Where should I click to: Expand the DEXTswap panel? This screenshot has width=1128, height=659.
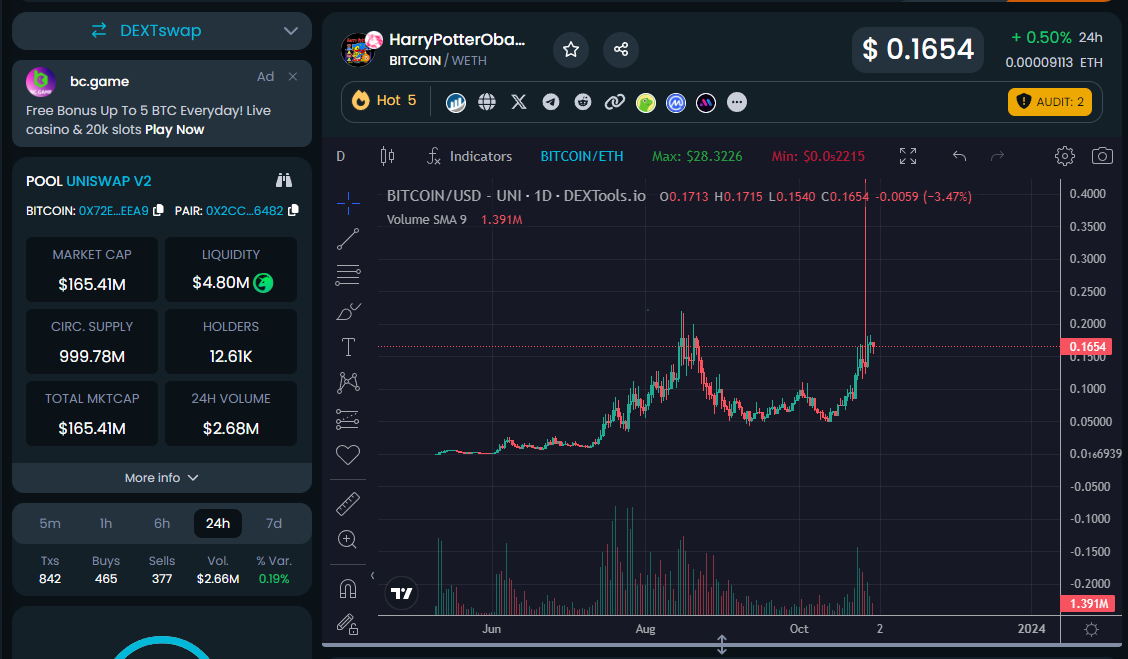[291, 31]
